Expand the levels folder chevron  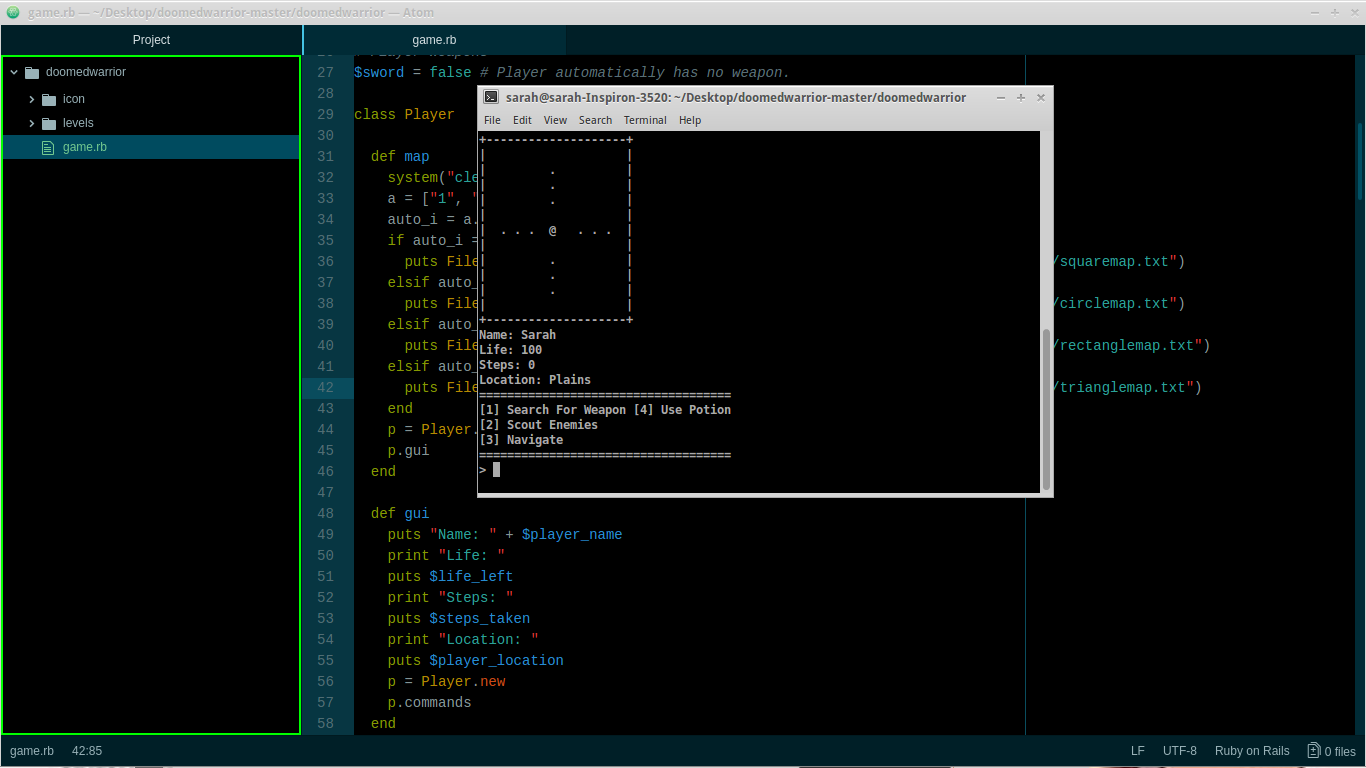point(31,123)
